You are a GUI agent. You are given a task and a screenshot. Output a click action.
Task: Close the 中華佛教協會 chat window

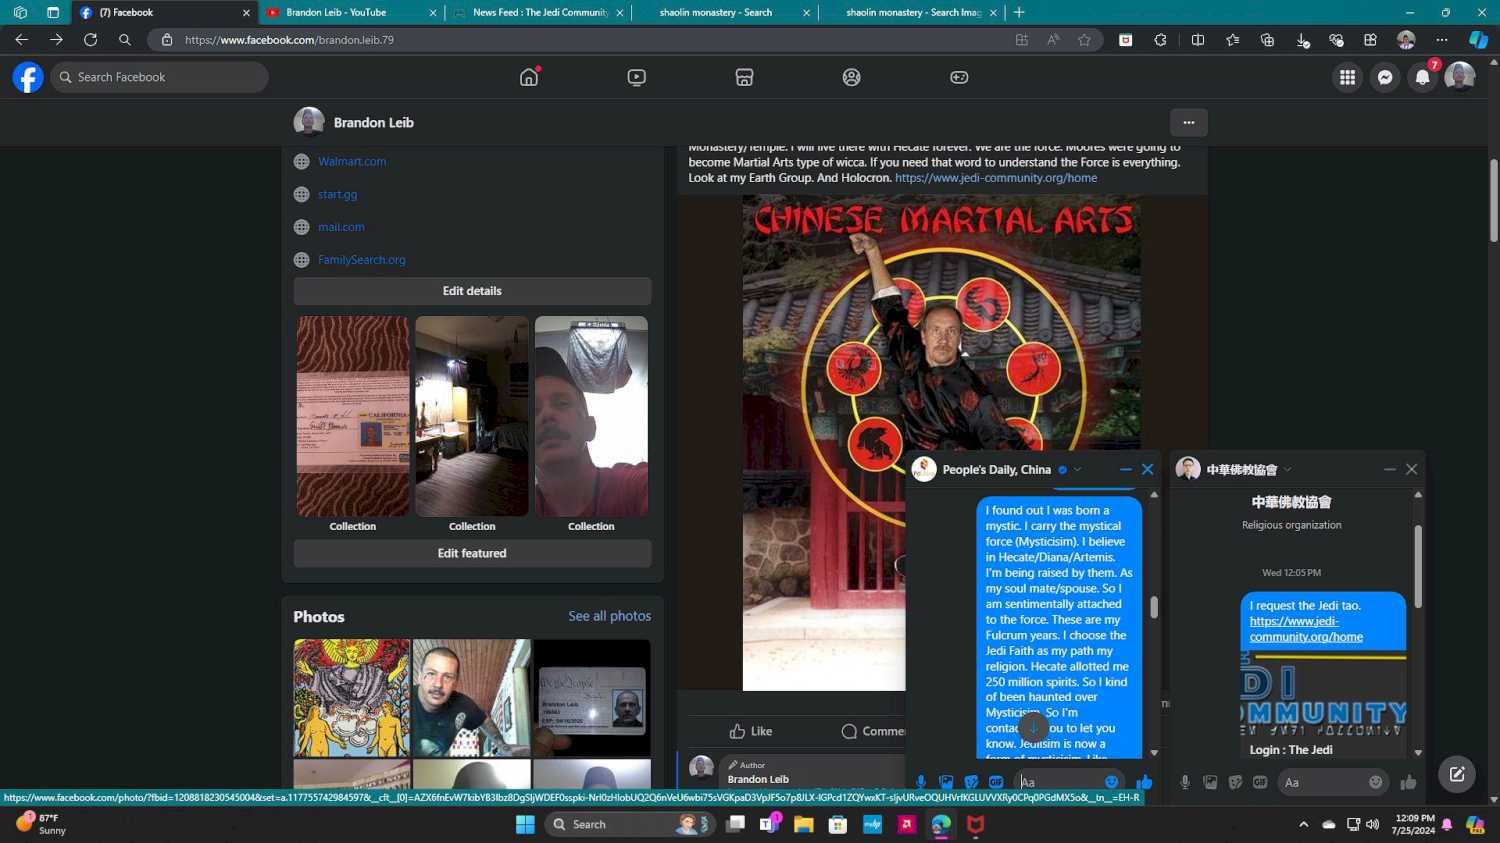pyautogui.click(x=1412, y=469)
